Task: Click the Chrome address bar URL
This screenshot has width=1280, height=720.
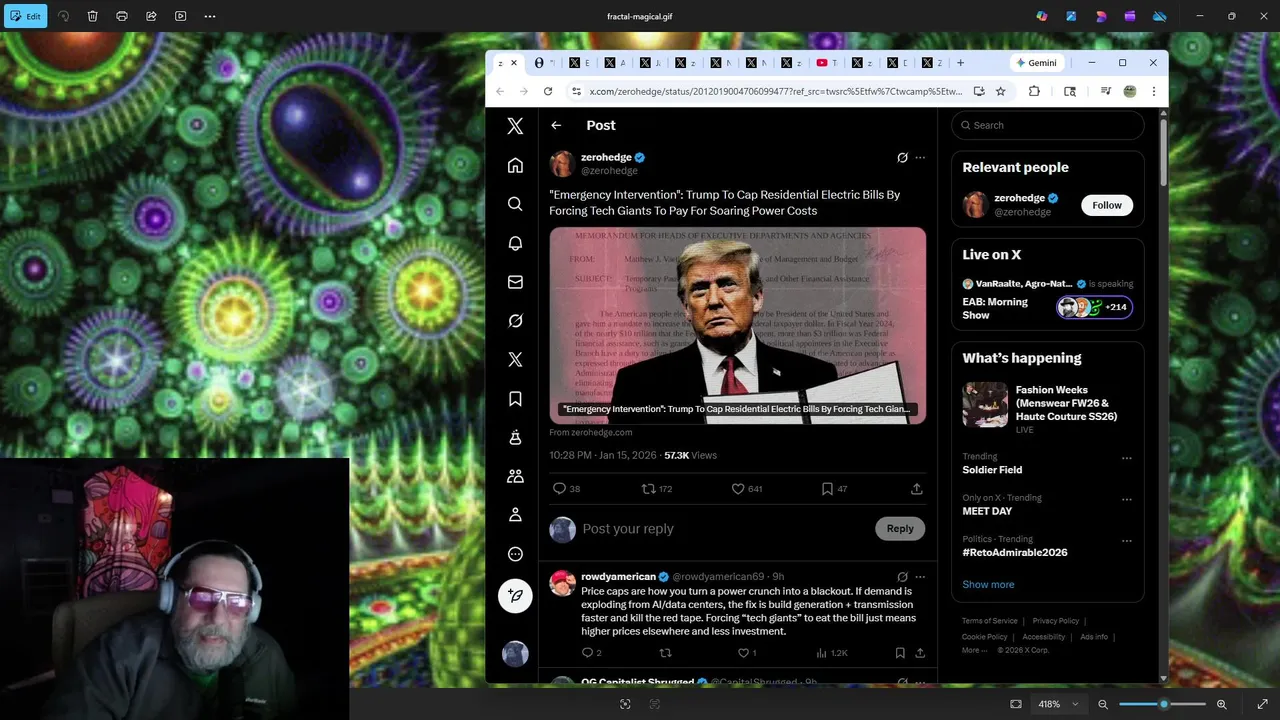Action: (775, 91)
